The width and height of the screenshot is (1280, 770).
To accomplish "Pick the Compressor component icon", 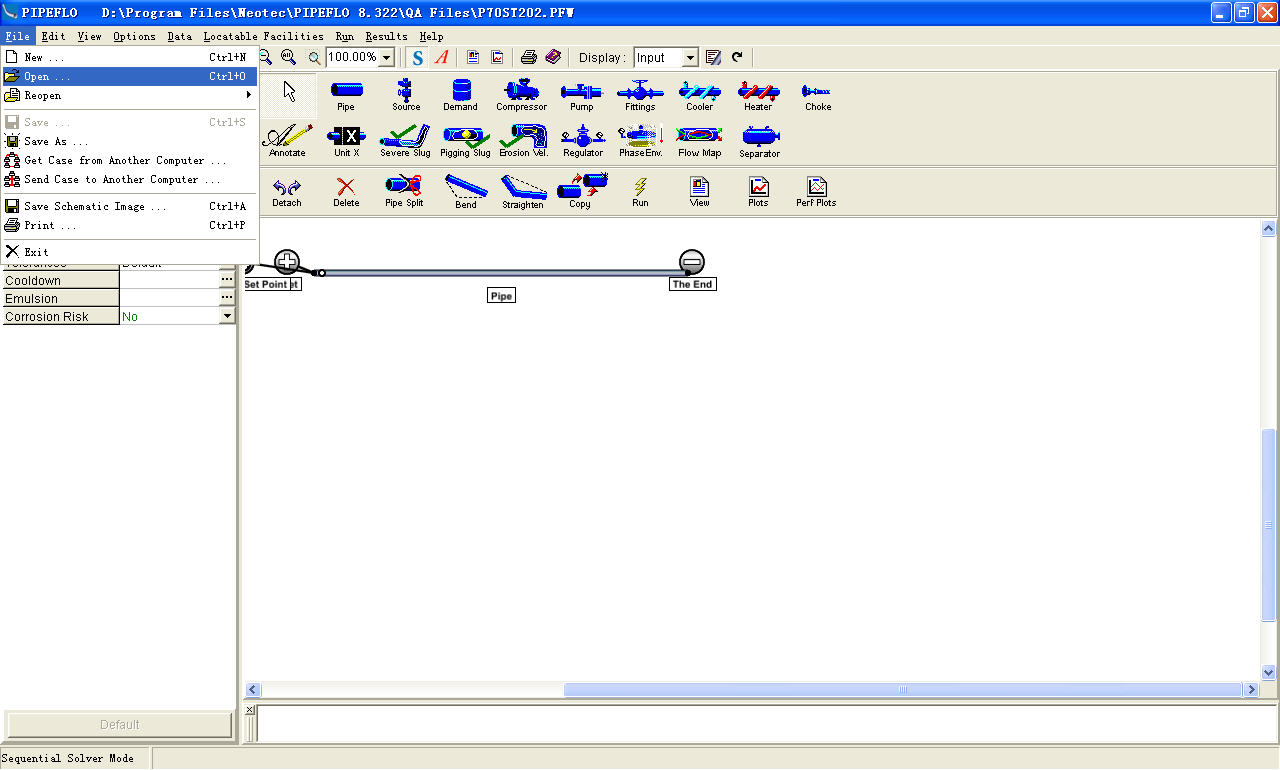I will (522, 95).
